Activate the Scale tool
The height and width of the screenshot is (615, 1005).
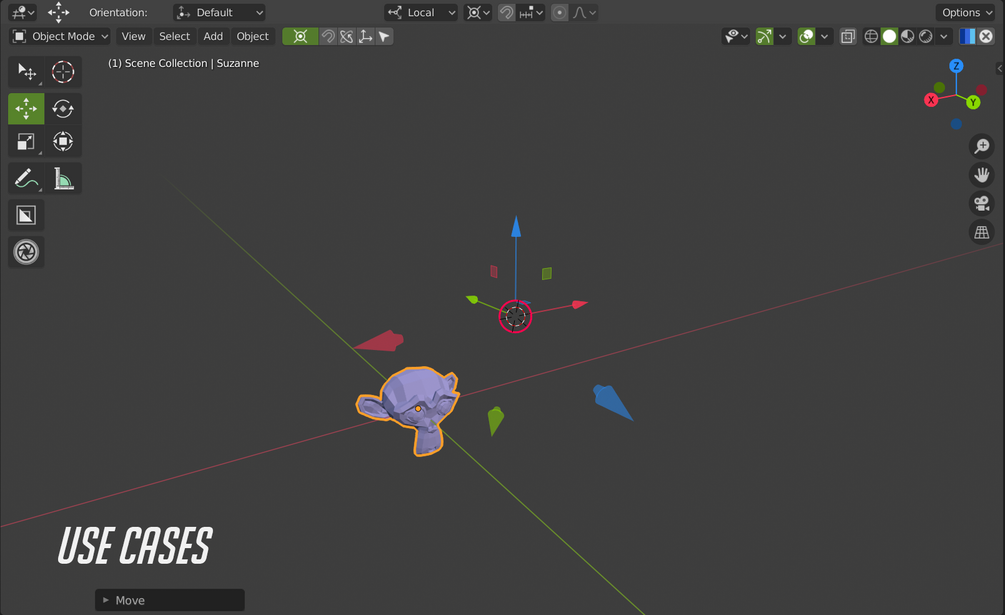[26, 142]
